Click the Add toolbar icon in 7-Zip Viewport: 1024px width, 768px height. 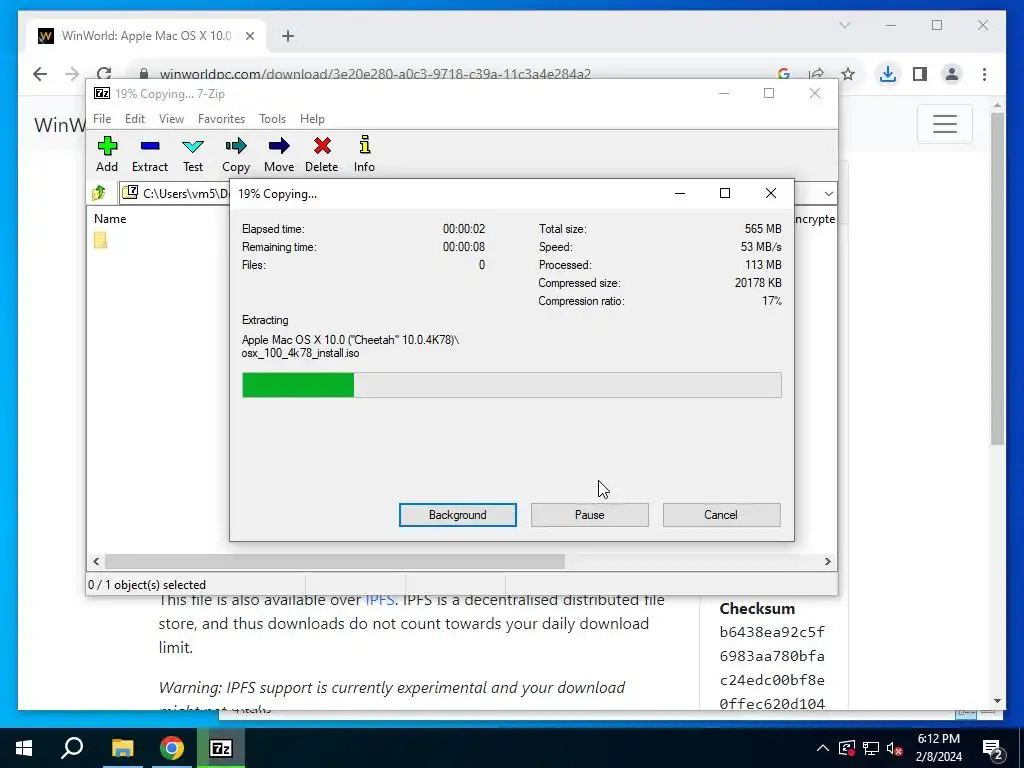tap(107, 154)
